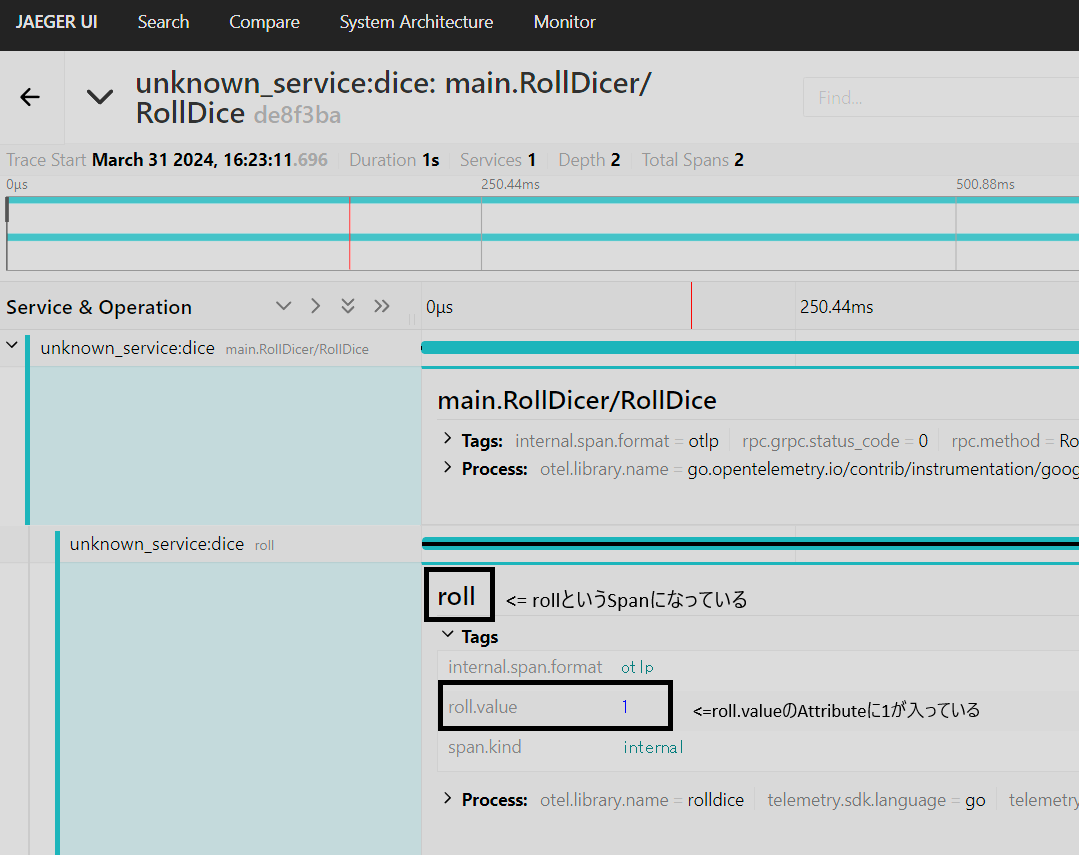Open the Search page in top navigation
The height and width of the screenshot is (855, 1079).
pos(163,21)
